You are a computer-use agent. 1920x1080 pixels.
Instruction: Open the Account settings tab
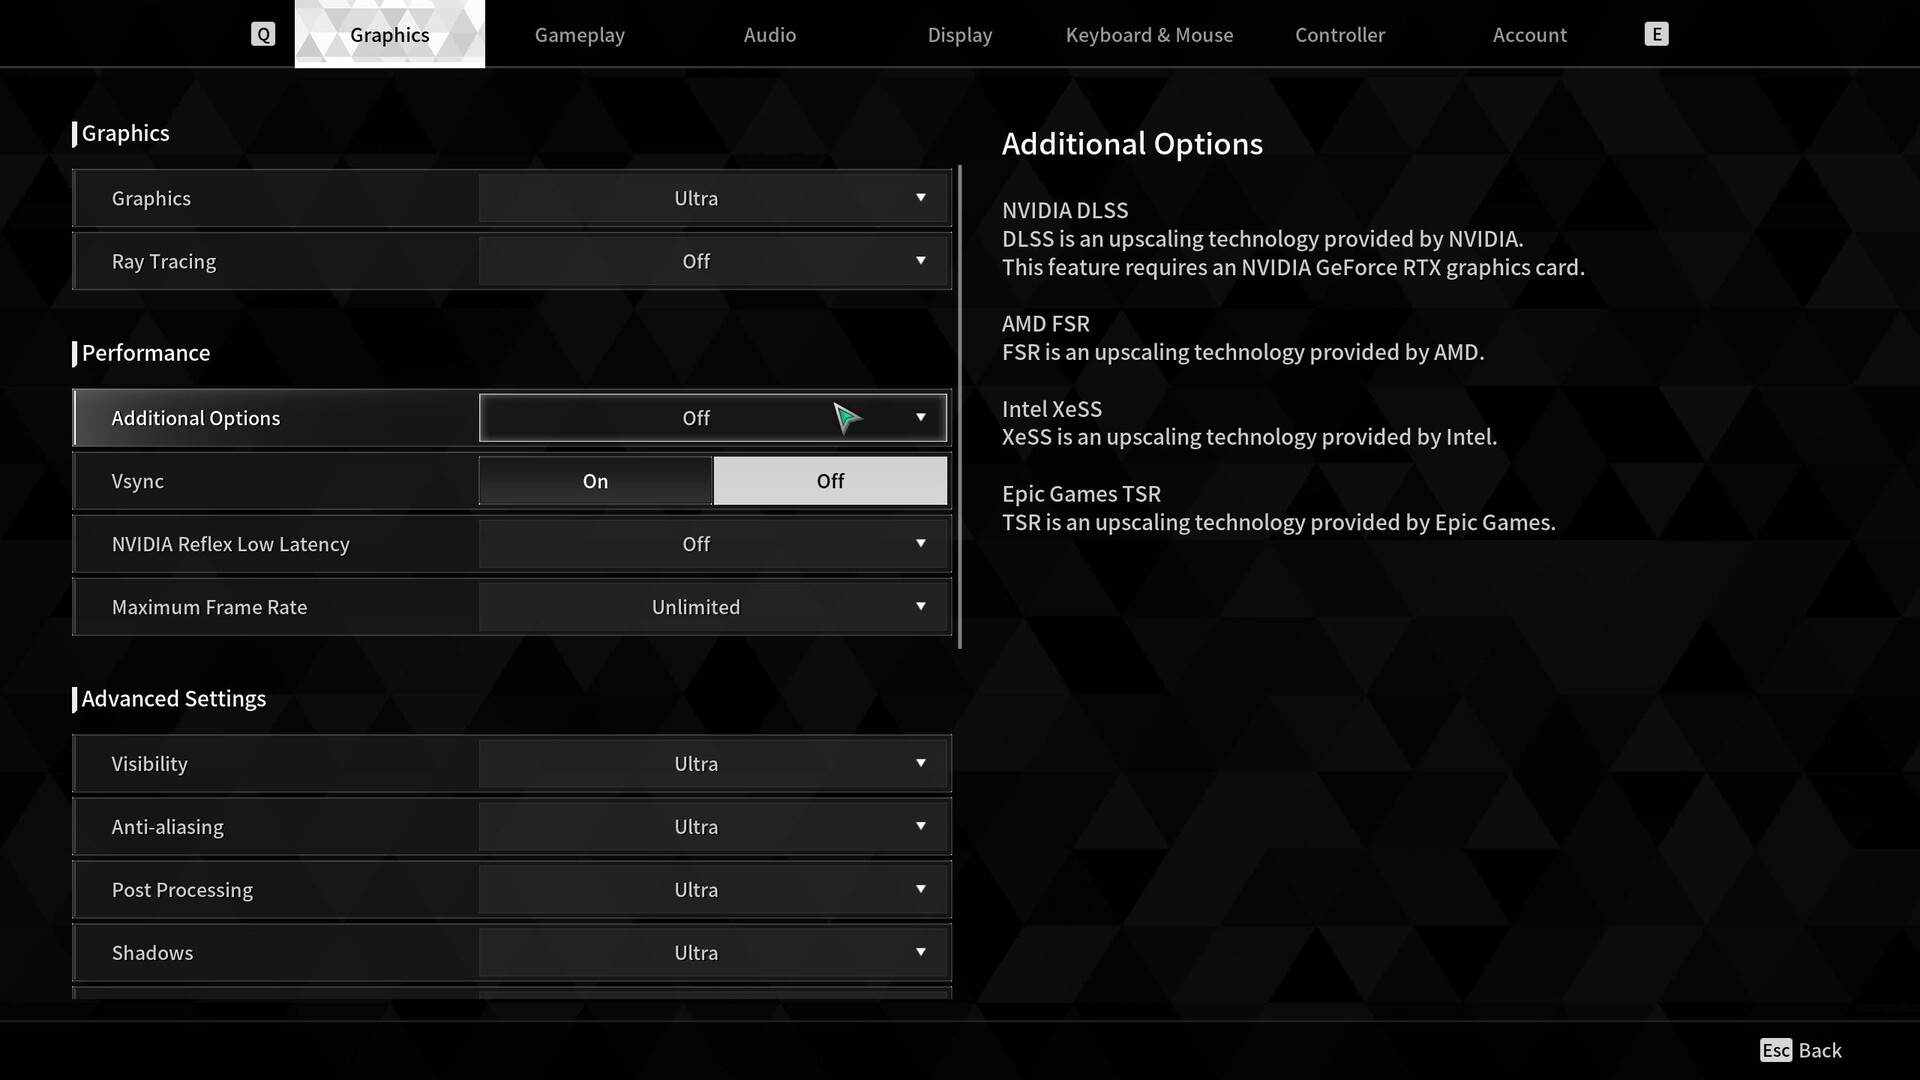tap(1529, 35)
